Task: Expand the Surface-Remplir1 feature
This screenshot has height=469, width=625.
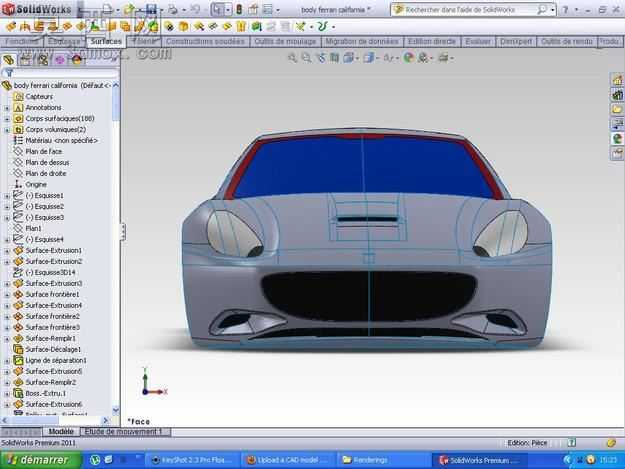Action: (x=7, y=339)
